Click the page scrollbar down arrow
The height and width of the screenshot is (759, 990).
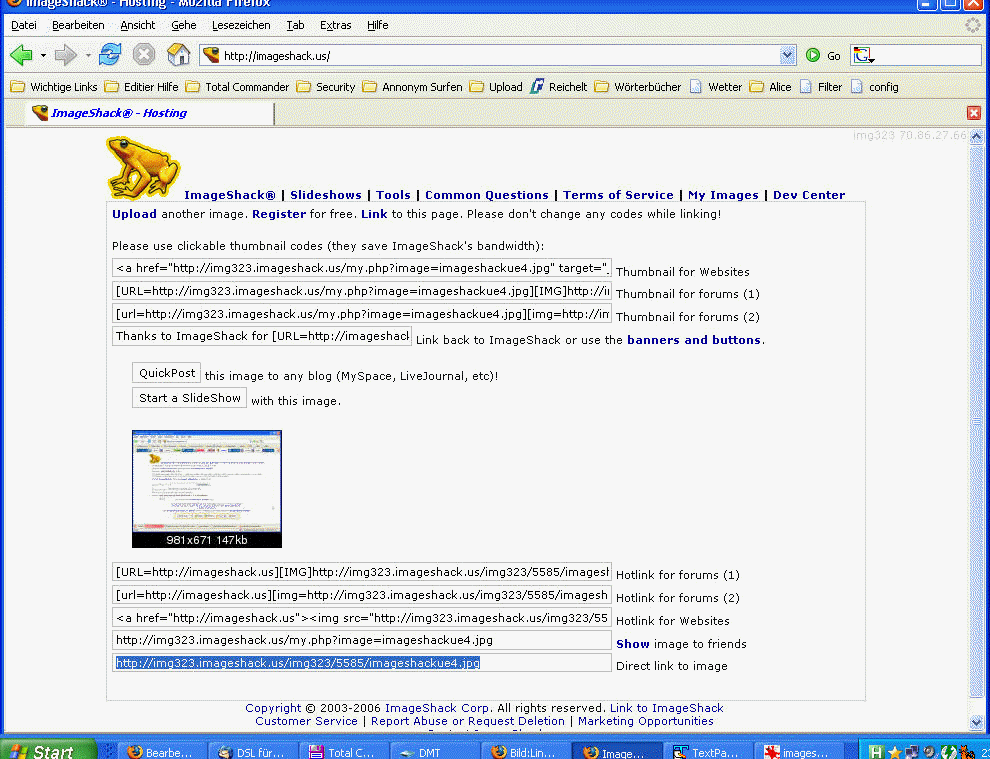pyautogui.click(x=976, y=722)
